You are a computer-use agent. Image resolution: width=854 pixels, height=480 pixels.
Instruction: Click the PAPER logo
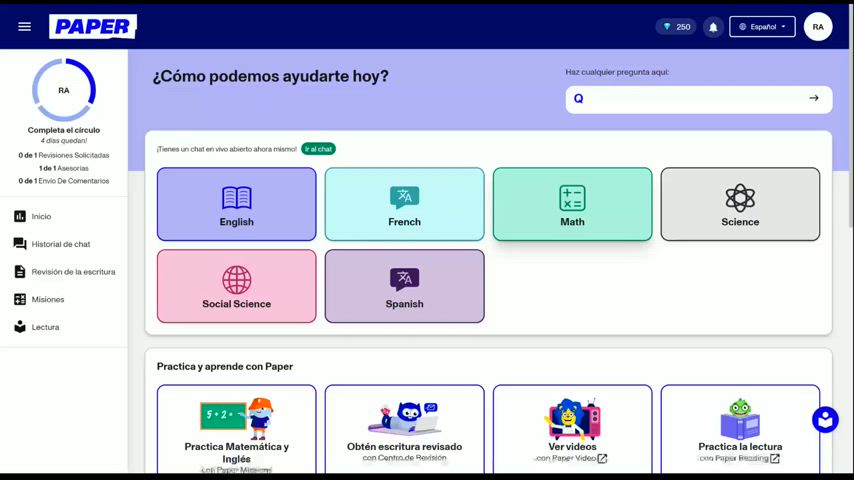[93, 27]
